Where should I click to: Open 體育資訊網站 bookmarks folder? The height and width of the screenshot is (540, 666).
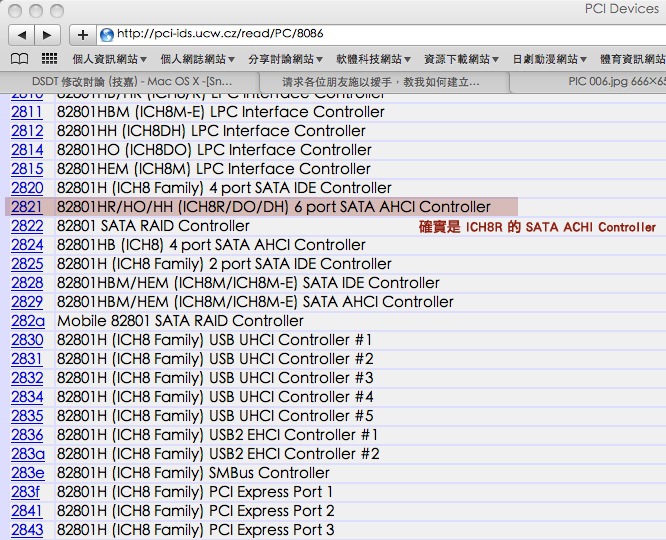pos(632,59)
